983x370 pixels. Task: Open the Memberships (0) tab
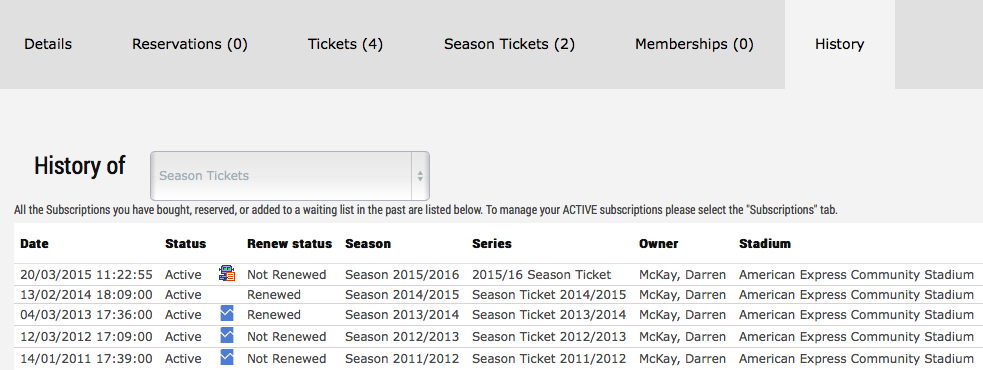pyautogui.click(x=695, y=45)
